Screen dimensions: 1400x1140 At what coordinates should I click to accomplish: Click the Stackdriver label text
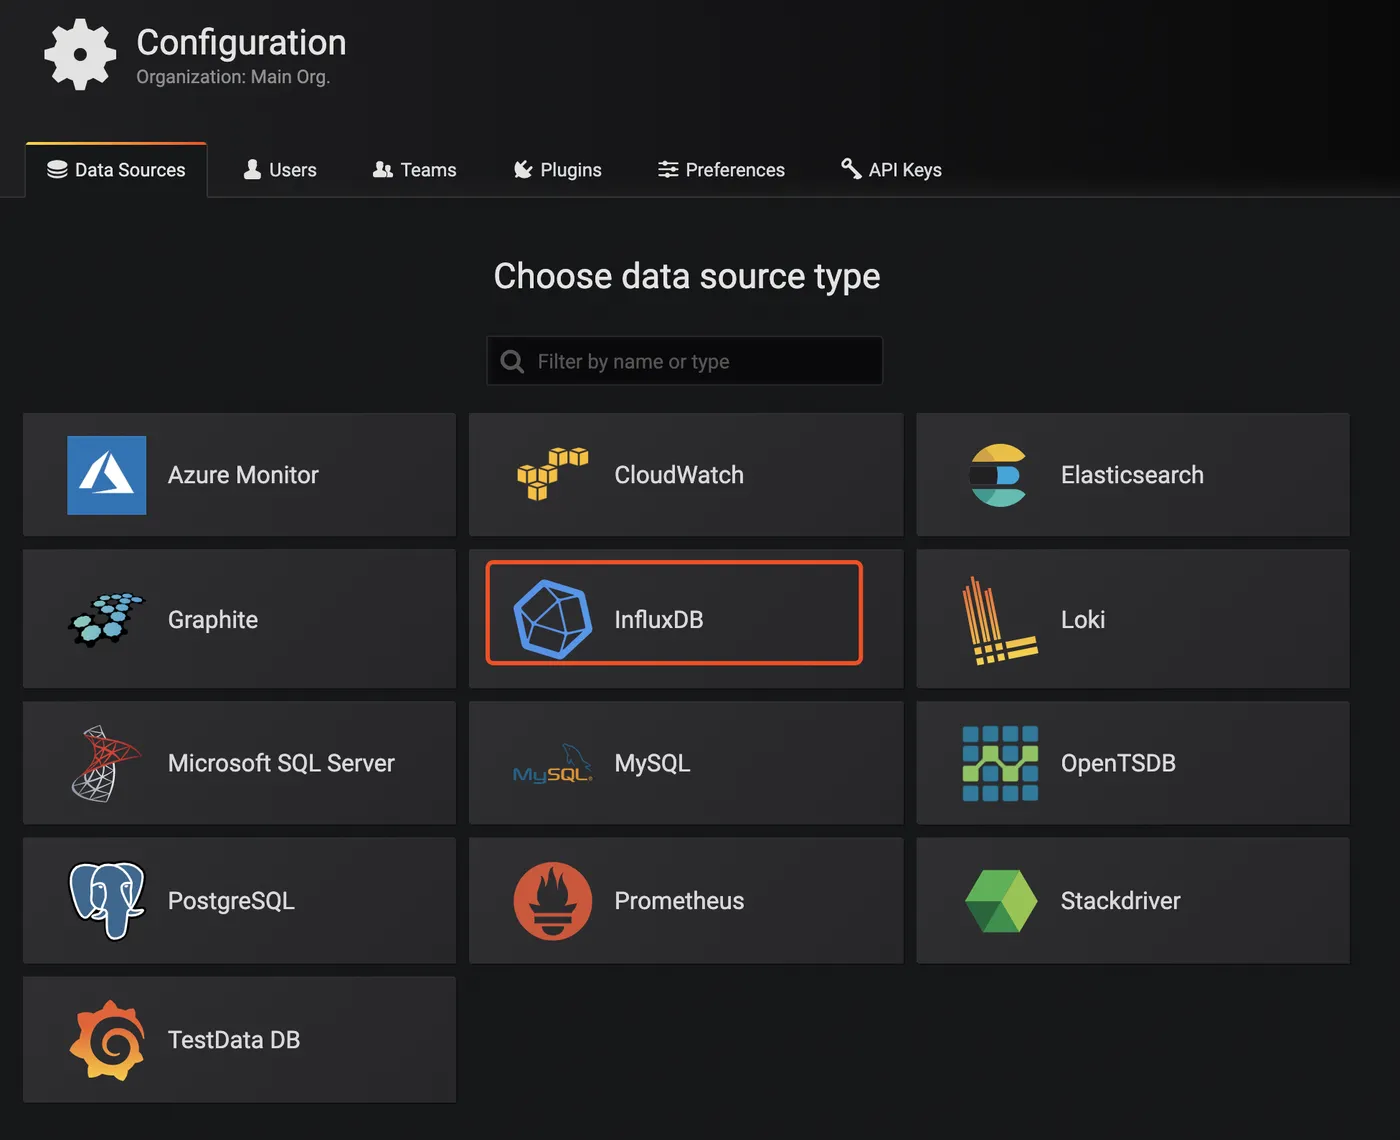pyautogui.click(x=1120, y=901)
